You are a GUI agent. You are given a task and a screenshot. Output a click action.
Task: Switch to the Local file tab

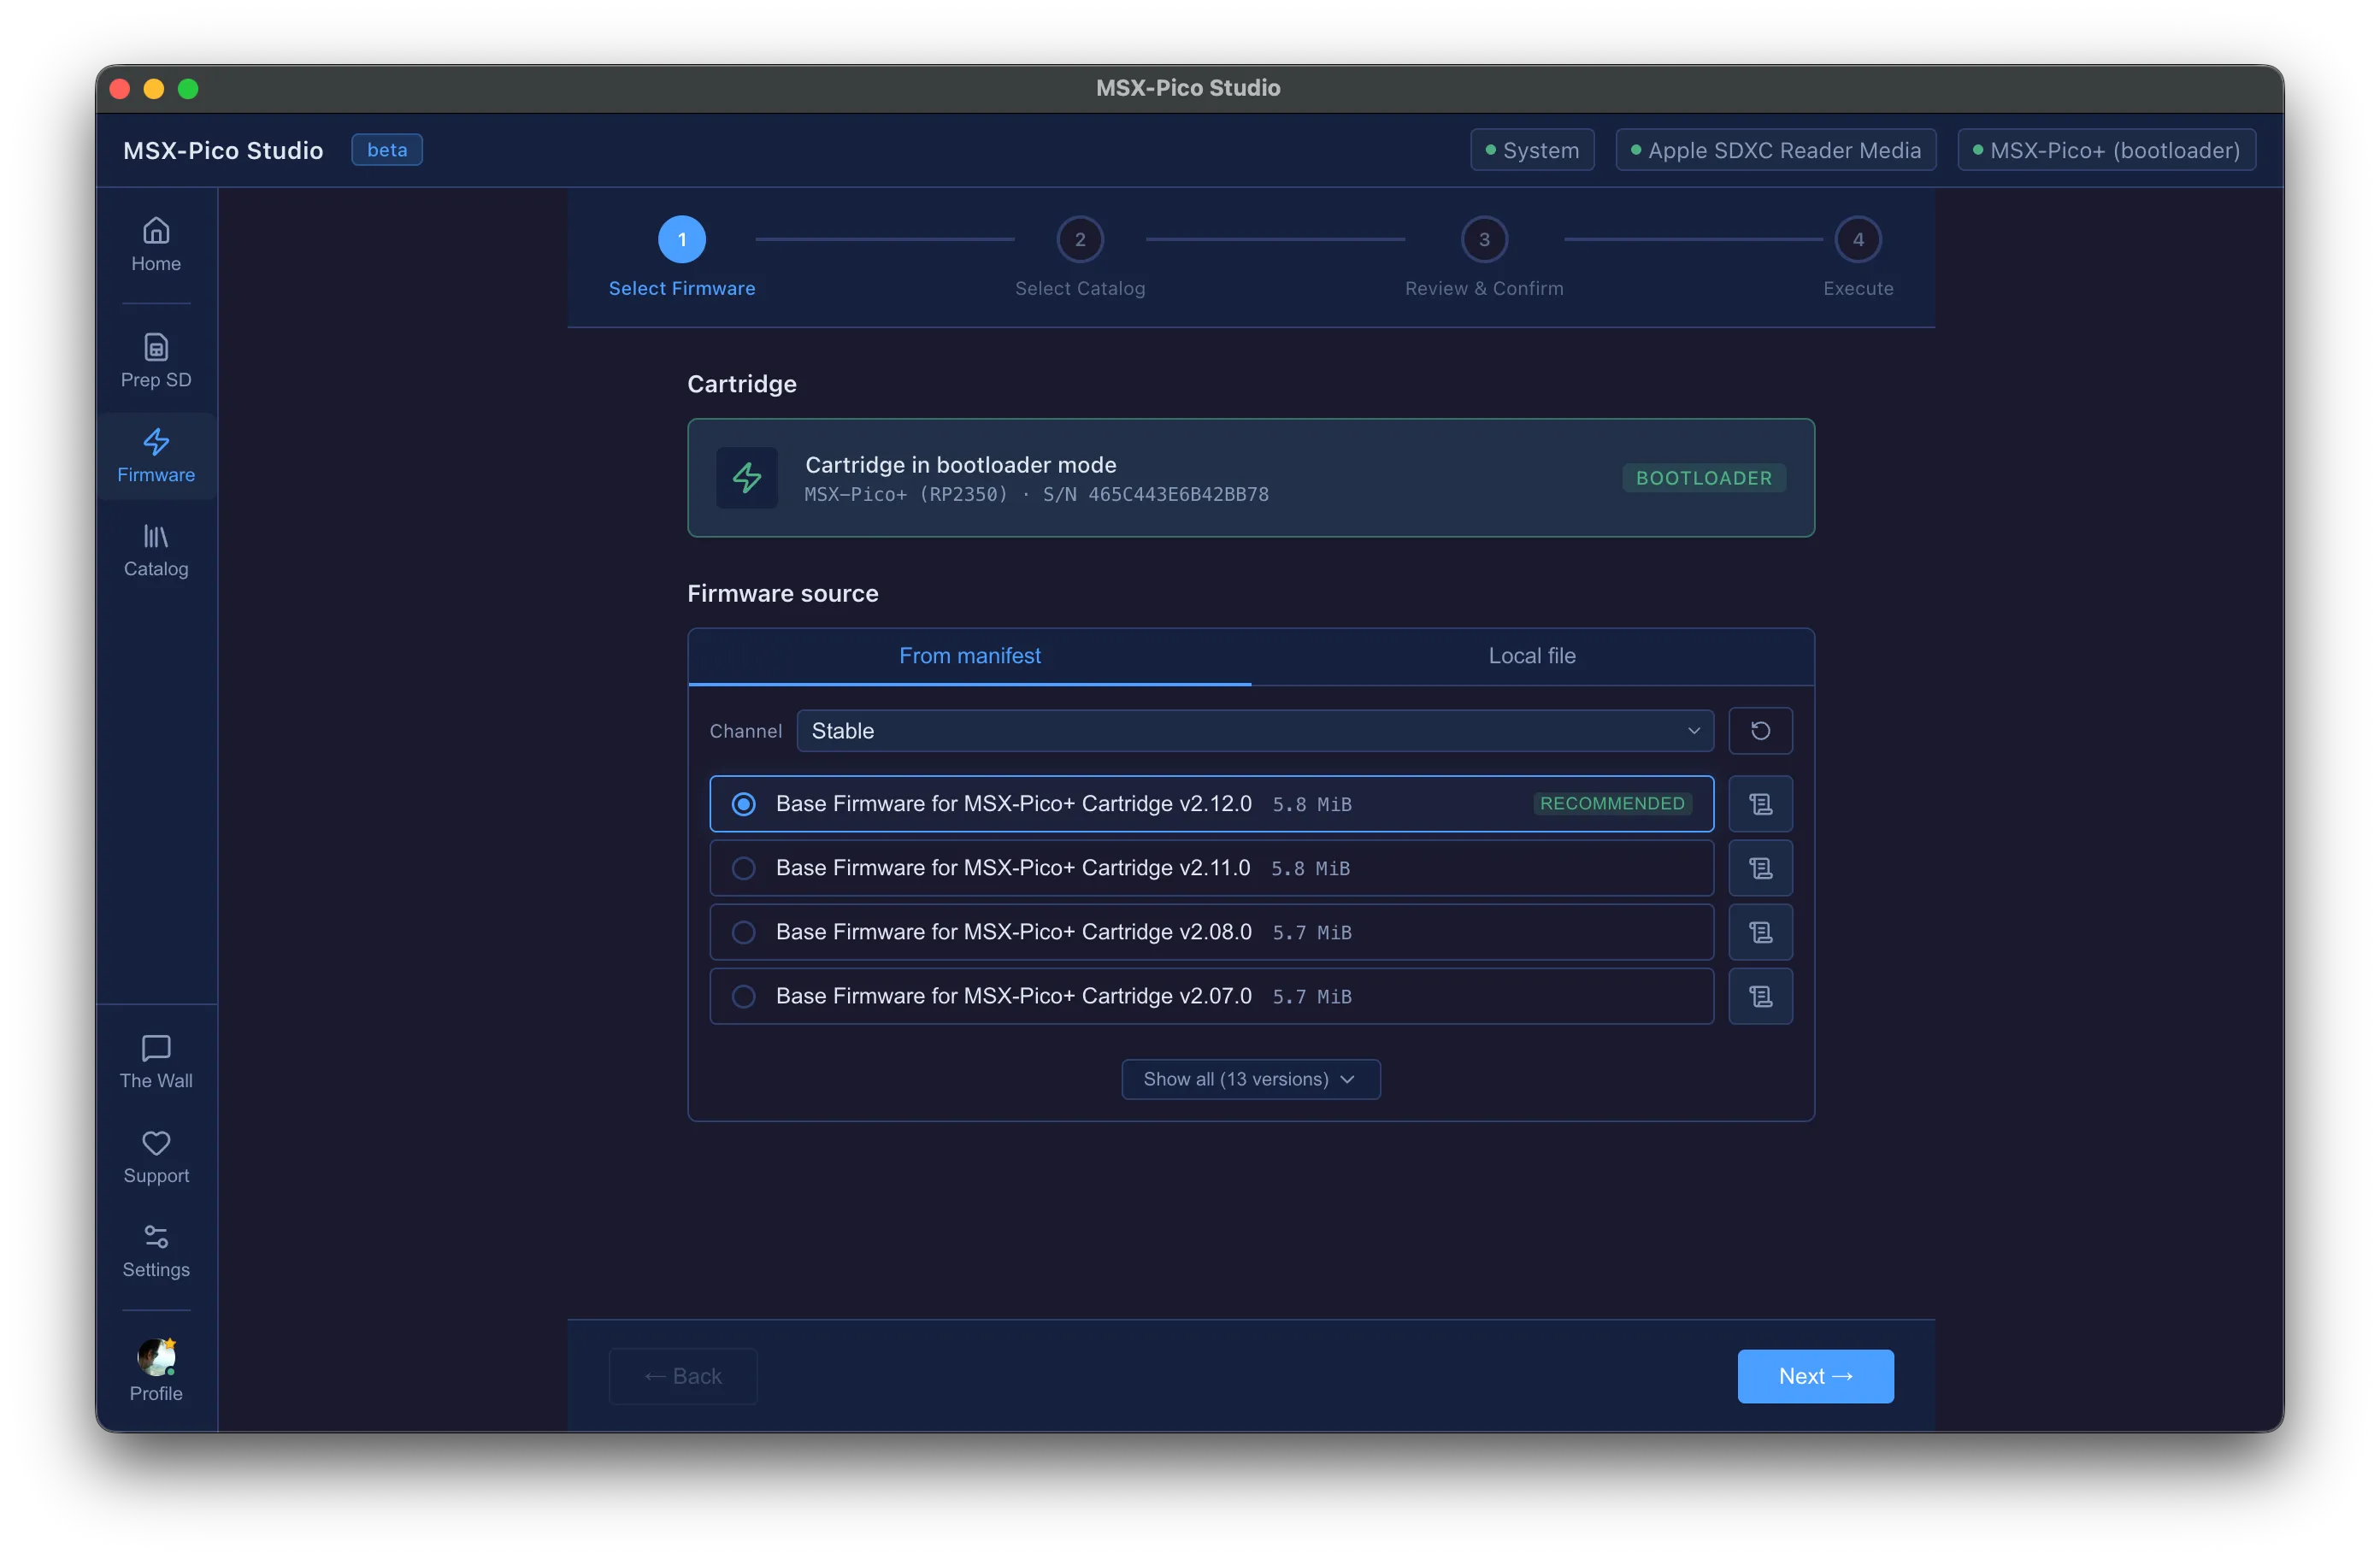pos(1532,656)
